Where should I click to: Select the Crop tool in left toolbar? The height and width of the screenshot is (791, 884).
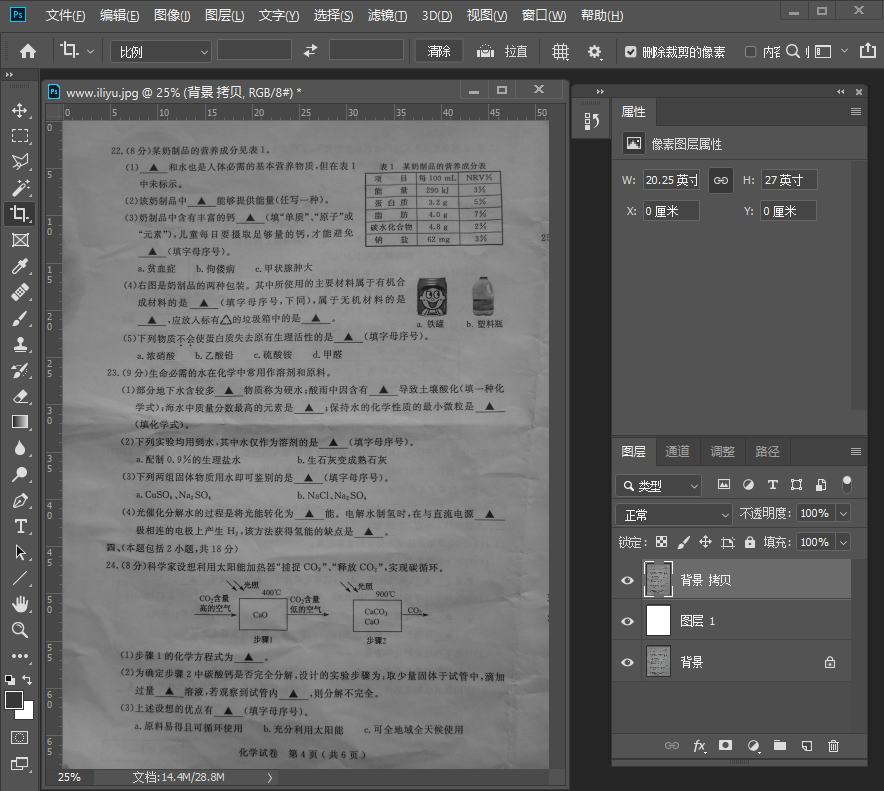(x=20, y=214)
